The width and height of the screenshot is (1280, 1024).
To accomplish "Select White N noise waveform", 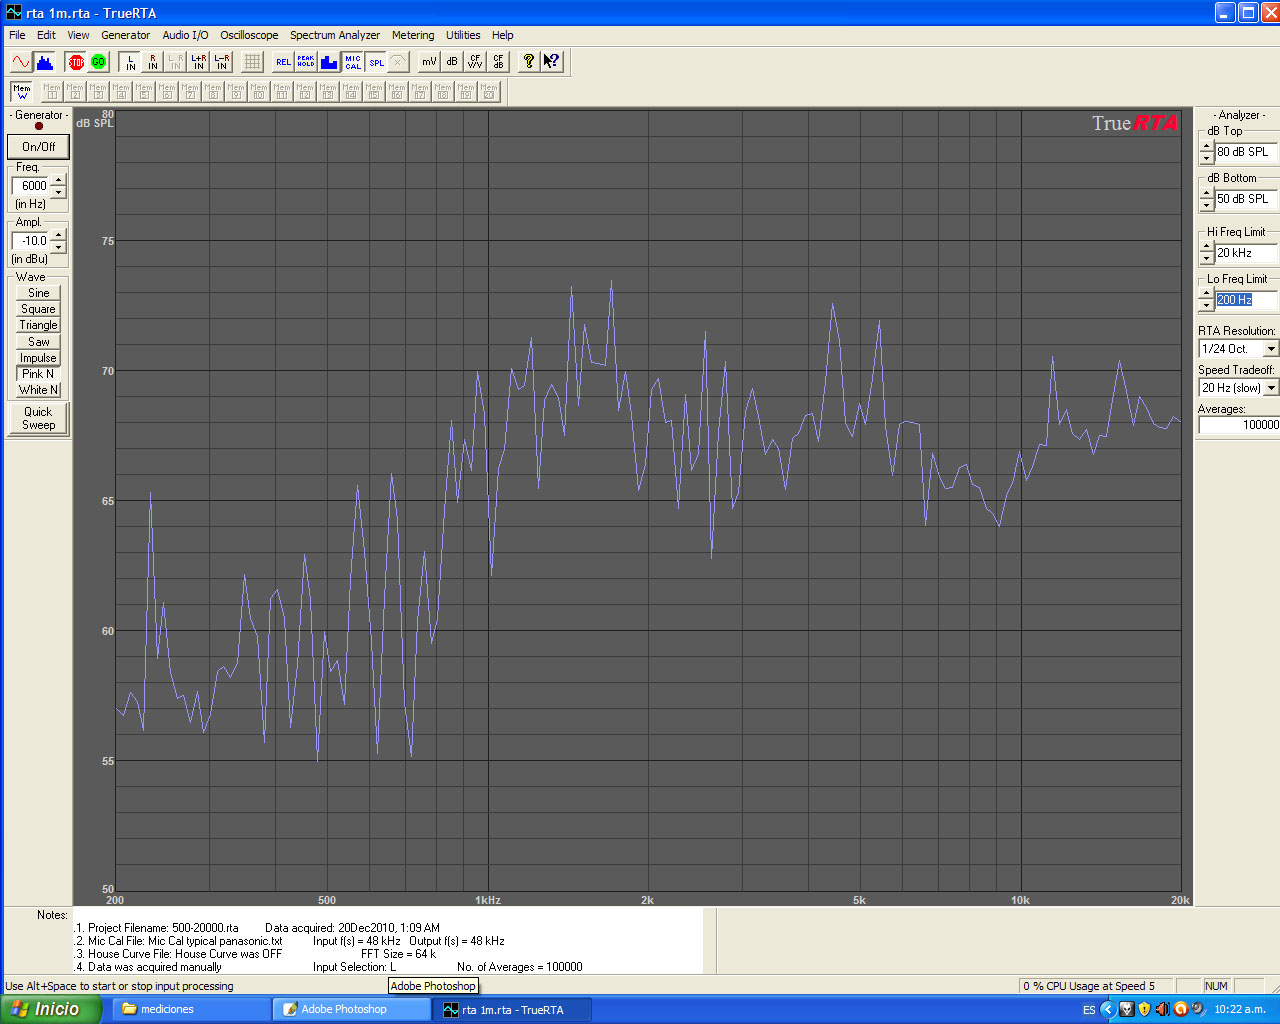I will point(39,390).
